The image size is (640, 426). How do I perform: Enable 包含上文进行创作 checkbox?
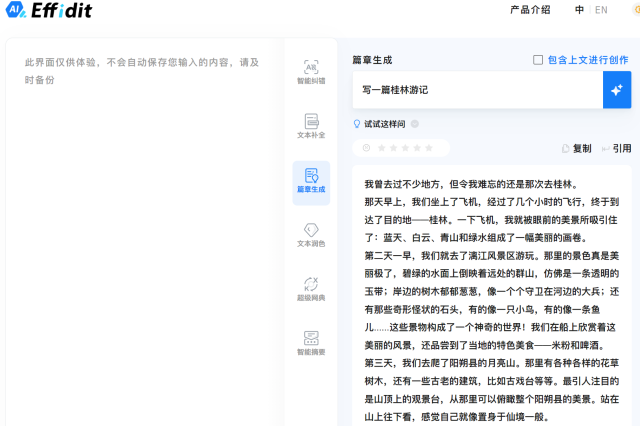pyautogui.click(x=538, y=60)
